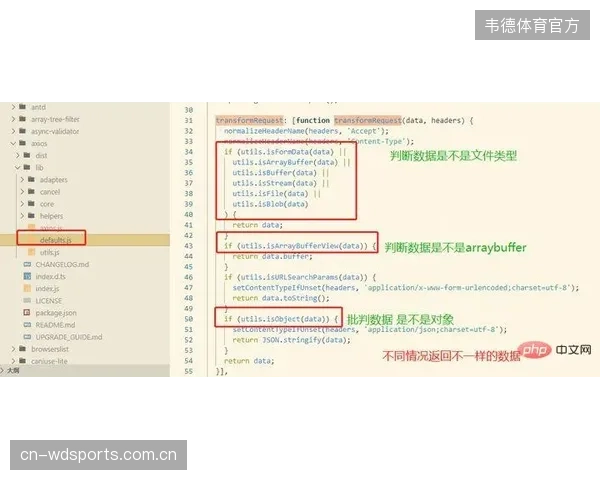Expand the cancel folder chevron

point(22,192)
